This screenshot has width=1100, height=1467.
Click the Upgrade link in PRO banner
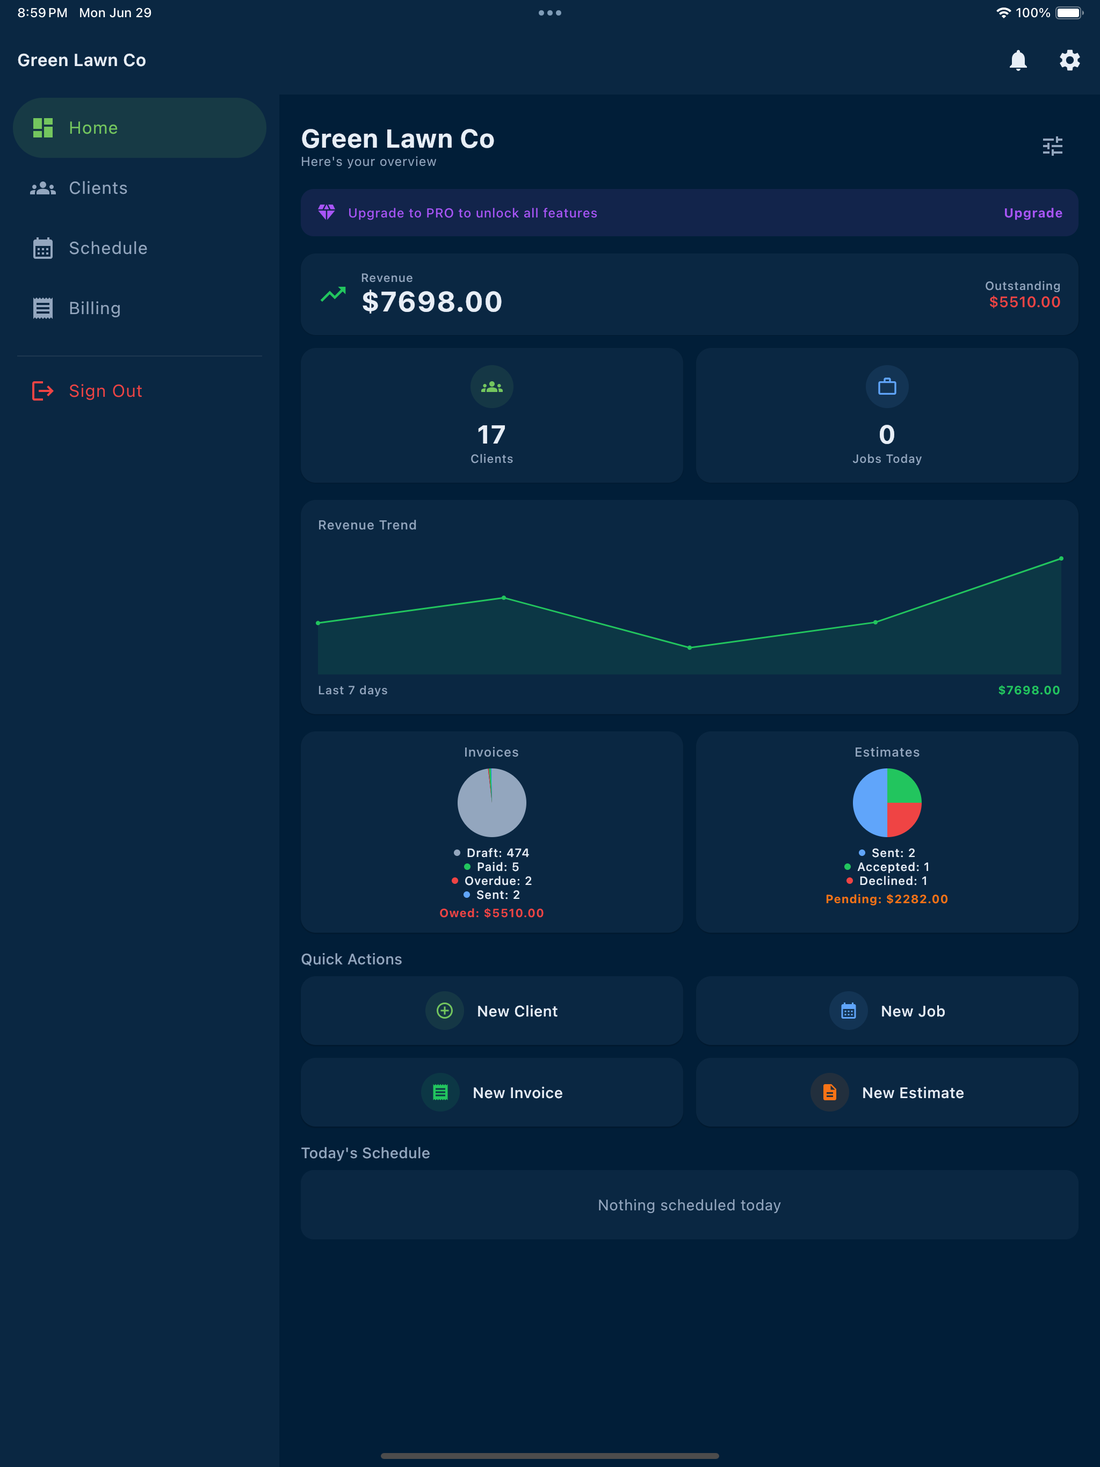[1033, 213]
